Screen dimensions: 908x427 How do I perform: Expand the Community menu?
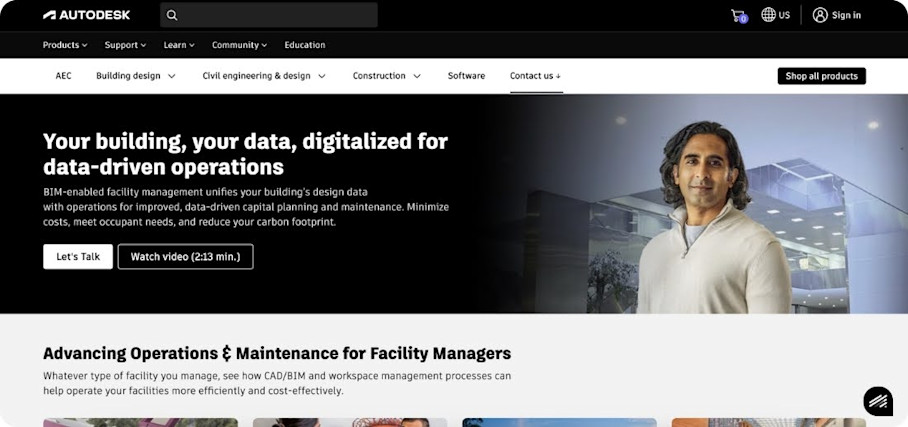[x=239, y=45]
